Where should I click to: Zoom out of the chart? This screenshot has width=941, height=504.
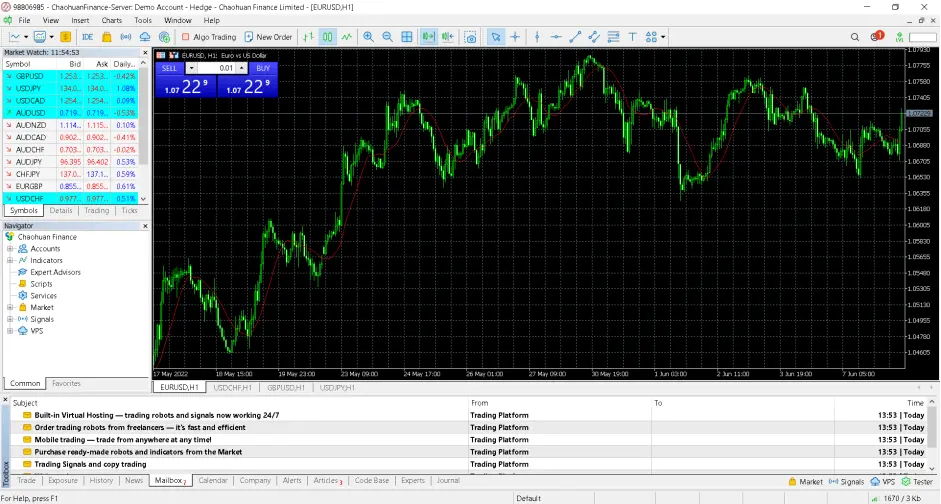pyautogui.click(x=388, y=37)
